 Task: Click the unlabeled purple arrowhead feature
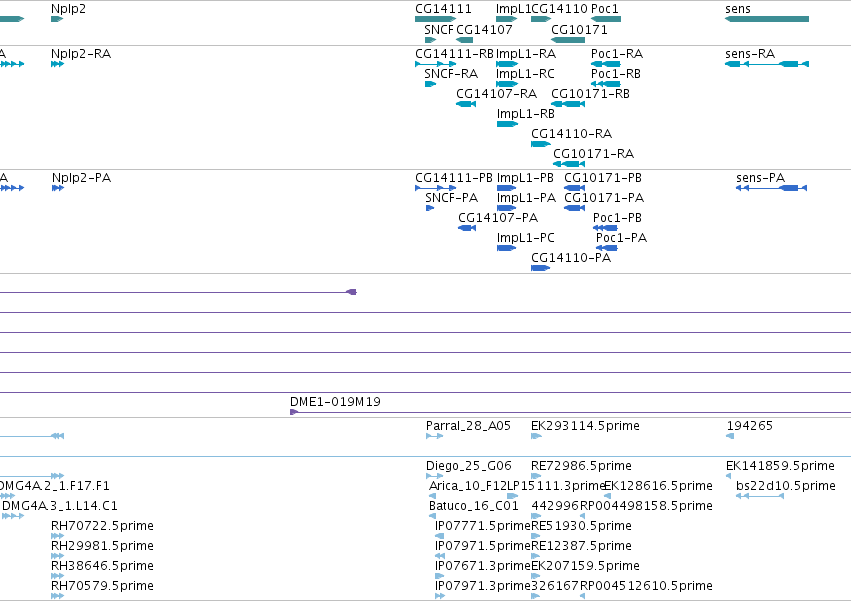[x=352, y=292]
